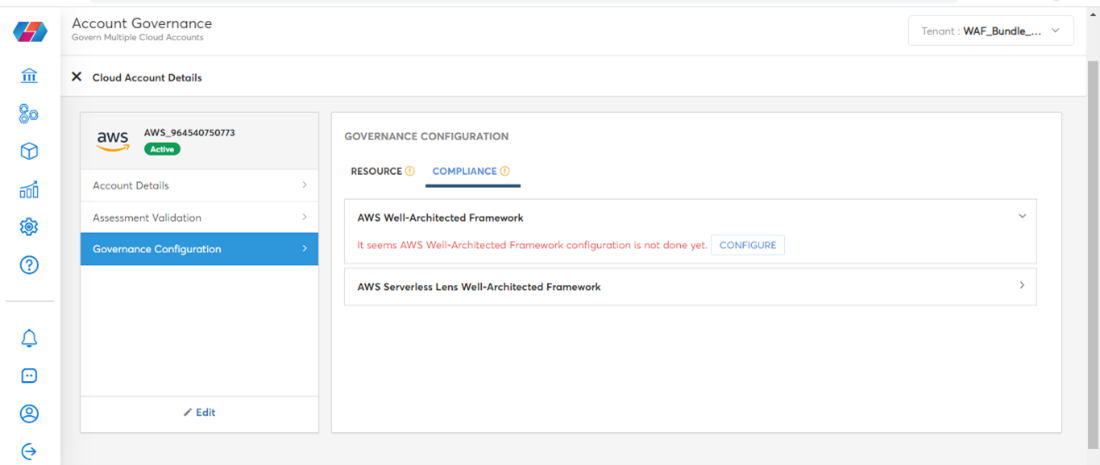Open the governance bank icon in sidebar

tap(29, 76)
